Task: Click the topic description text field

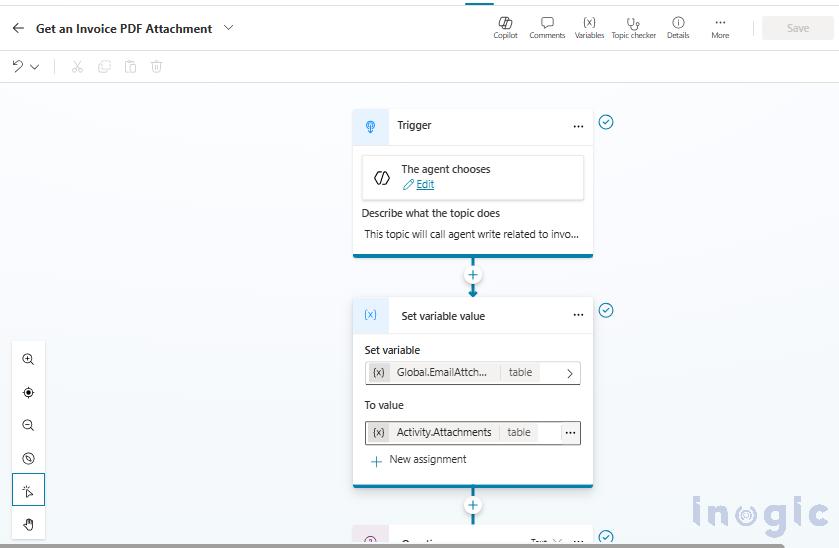Action: [472, 234]
